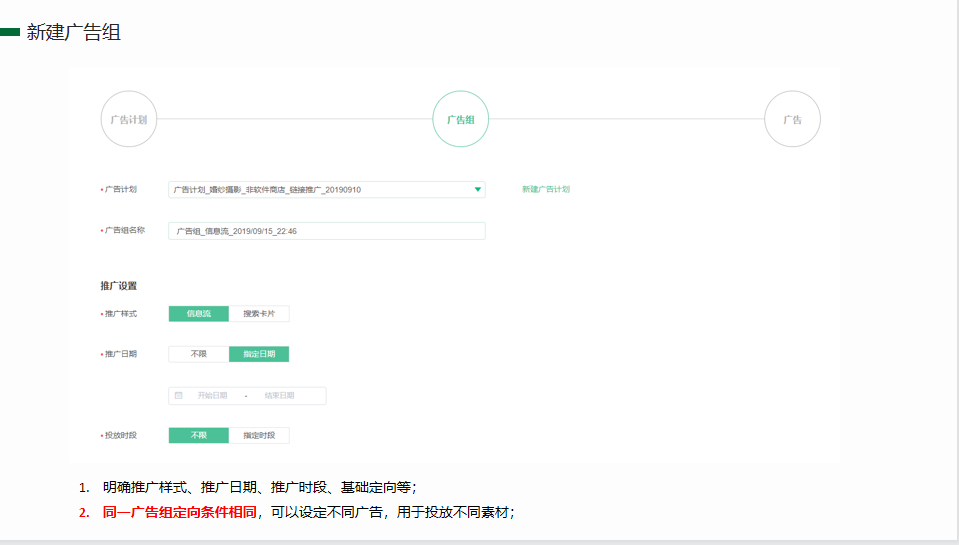
Task: Click red text 同一广告组定向条件相同
Action: pos(179,513)
